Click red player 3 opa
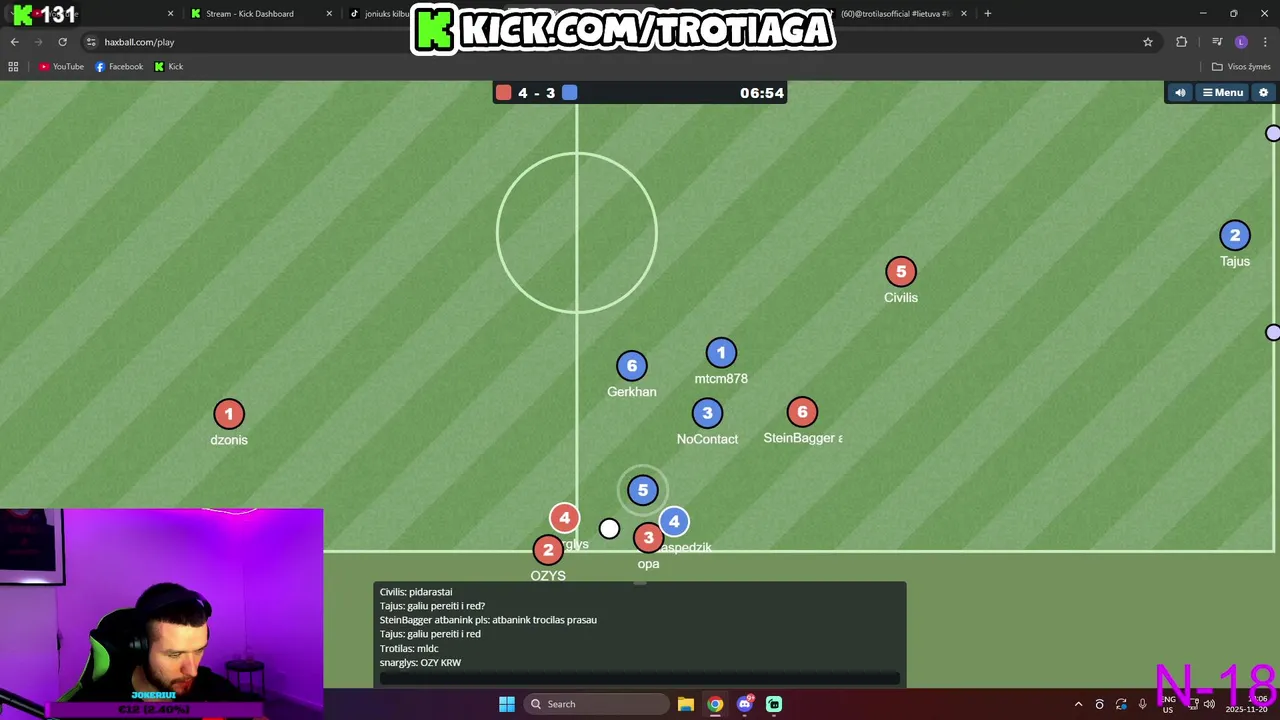This screenshot has width=1280, height=720. 648,538
